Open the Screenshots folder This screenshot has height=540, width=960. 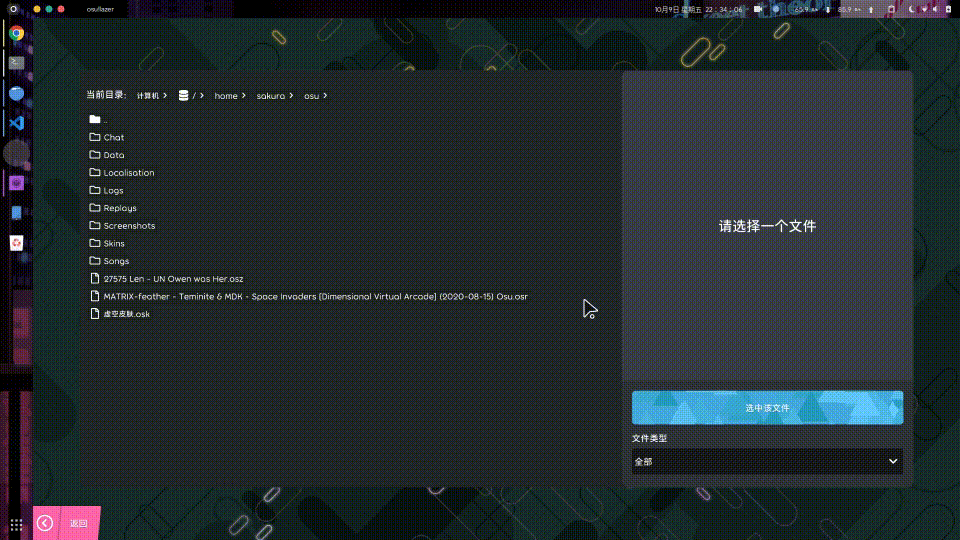point(122,225)
